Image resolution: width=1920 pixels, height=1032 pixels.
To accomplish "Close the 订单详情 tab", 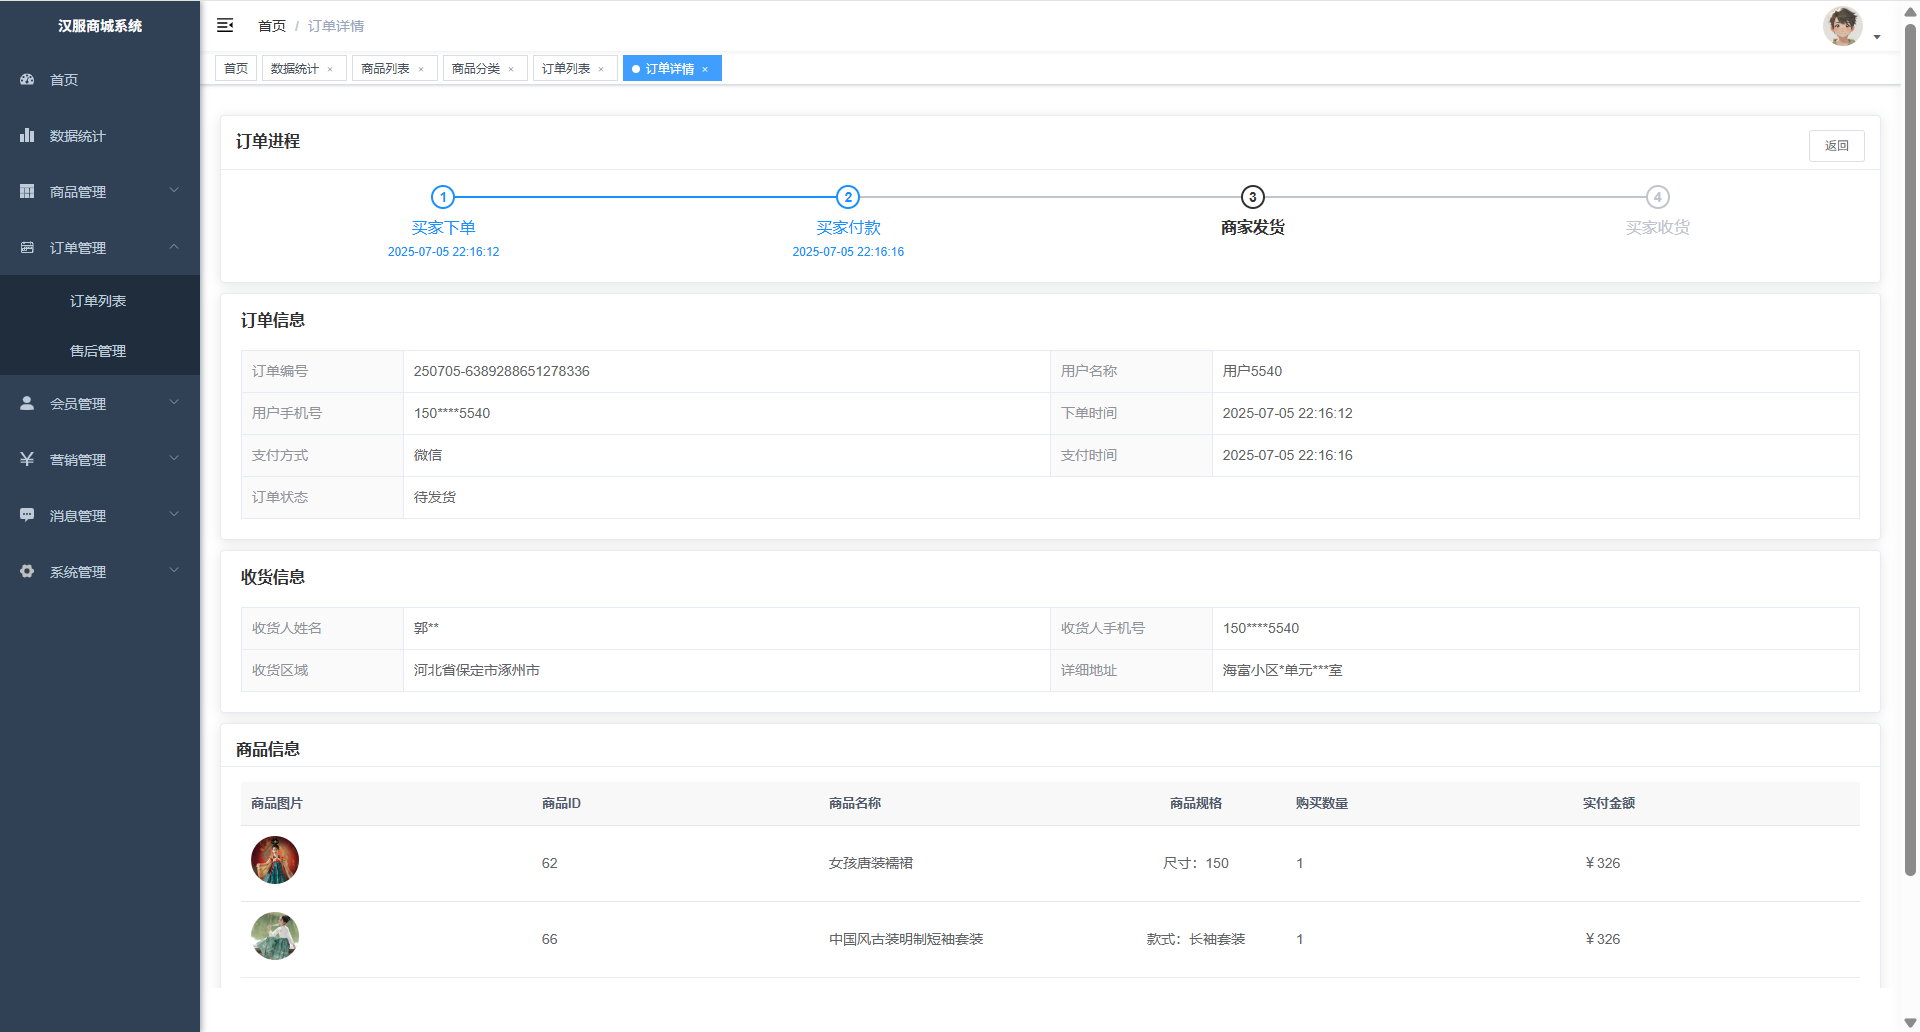I will (x=705, y=69).
